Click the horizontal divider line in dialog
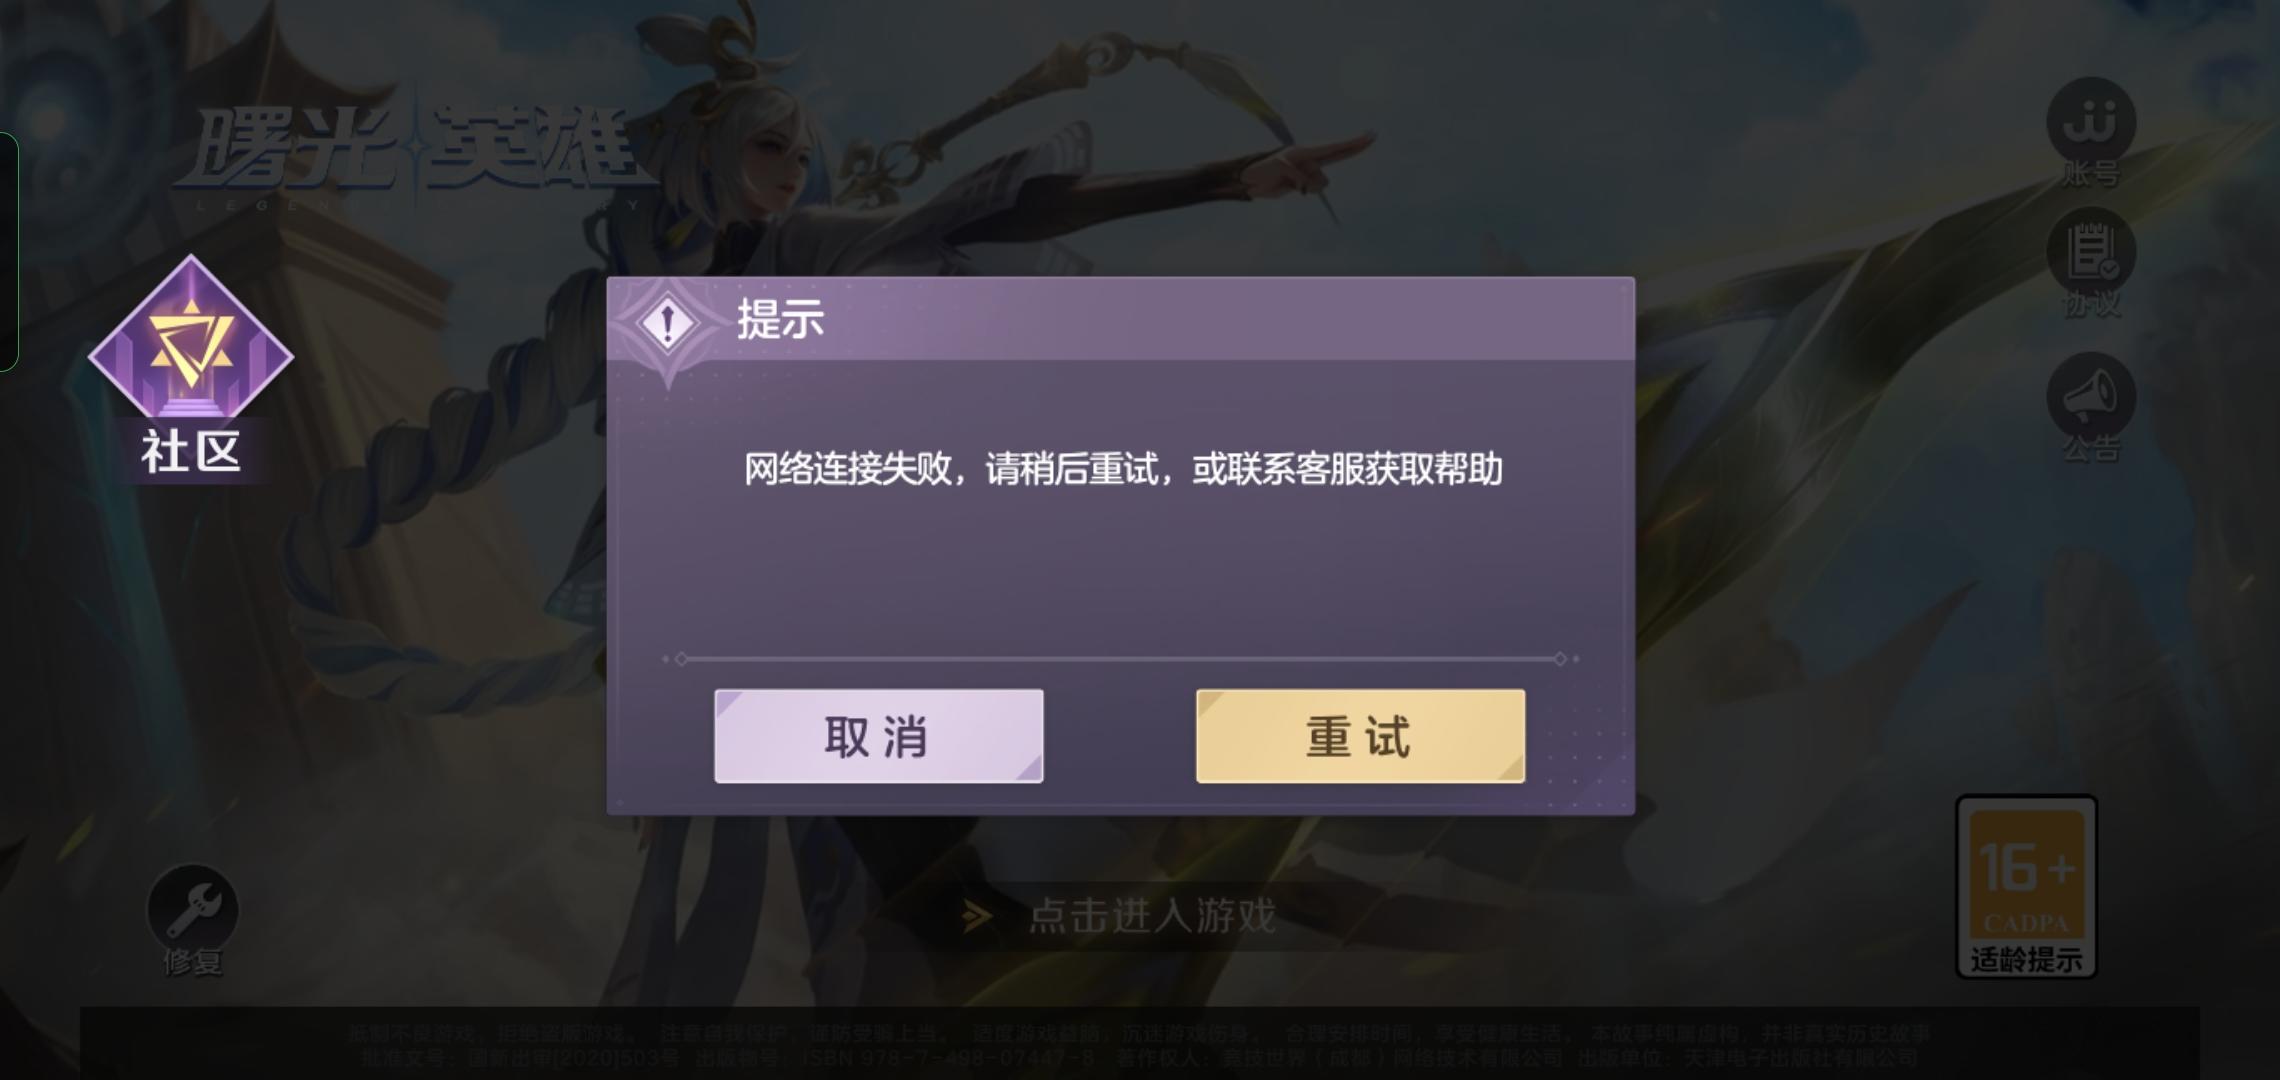This screenshot has width=2280, height=1080. click(x=1121, y=659)
